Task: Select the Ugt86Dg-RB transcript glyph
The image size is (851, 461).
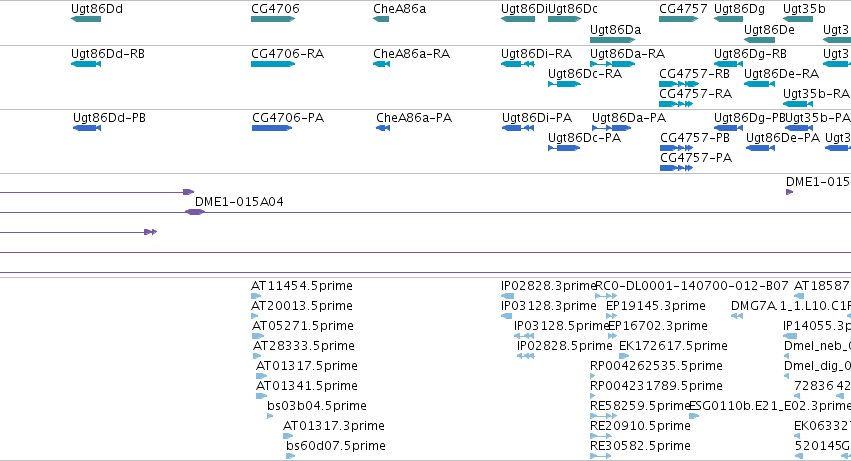Action: [x=728, y=64]
